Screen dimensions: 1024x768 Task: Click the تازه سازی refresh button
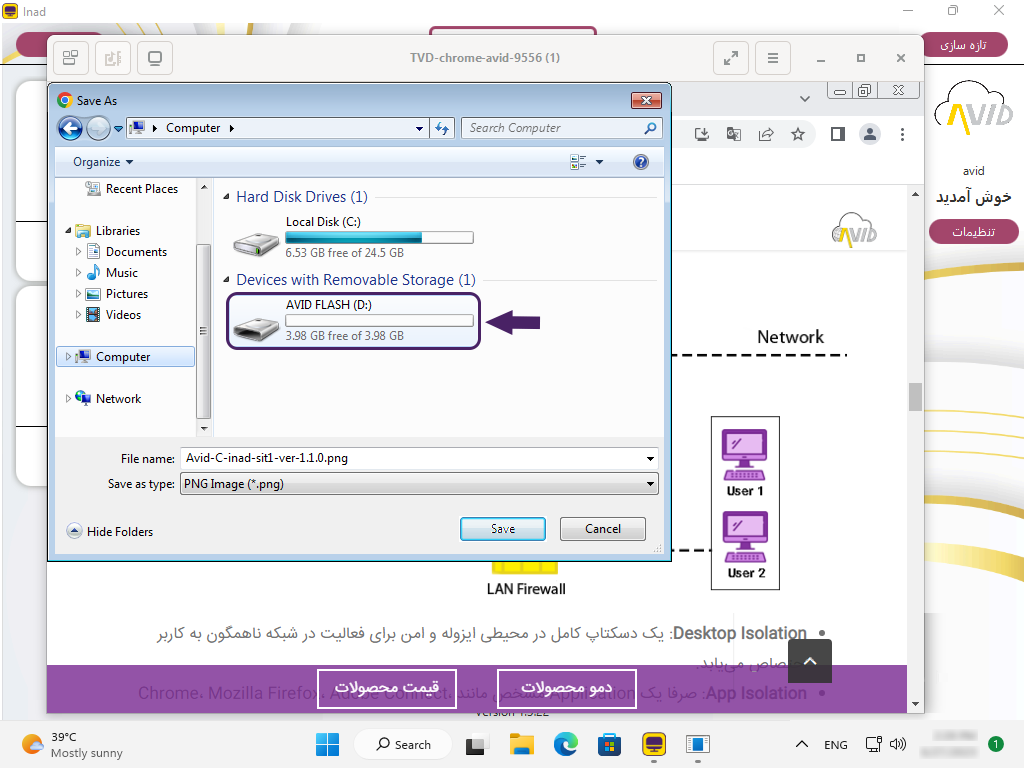coord(963,45)
